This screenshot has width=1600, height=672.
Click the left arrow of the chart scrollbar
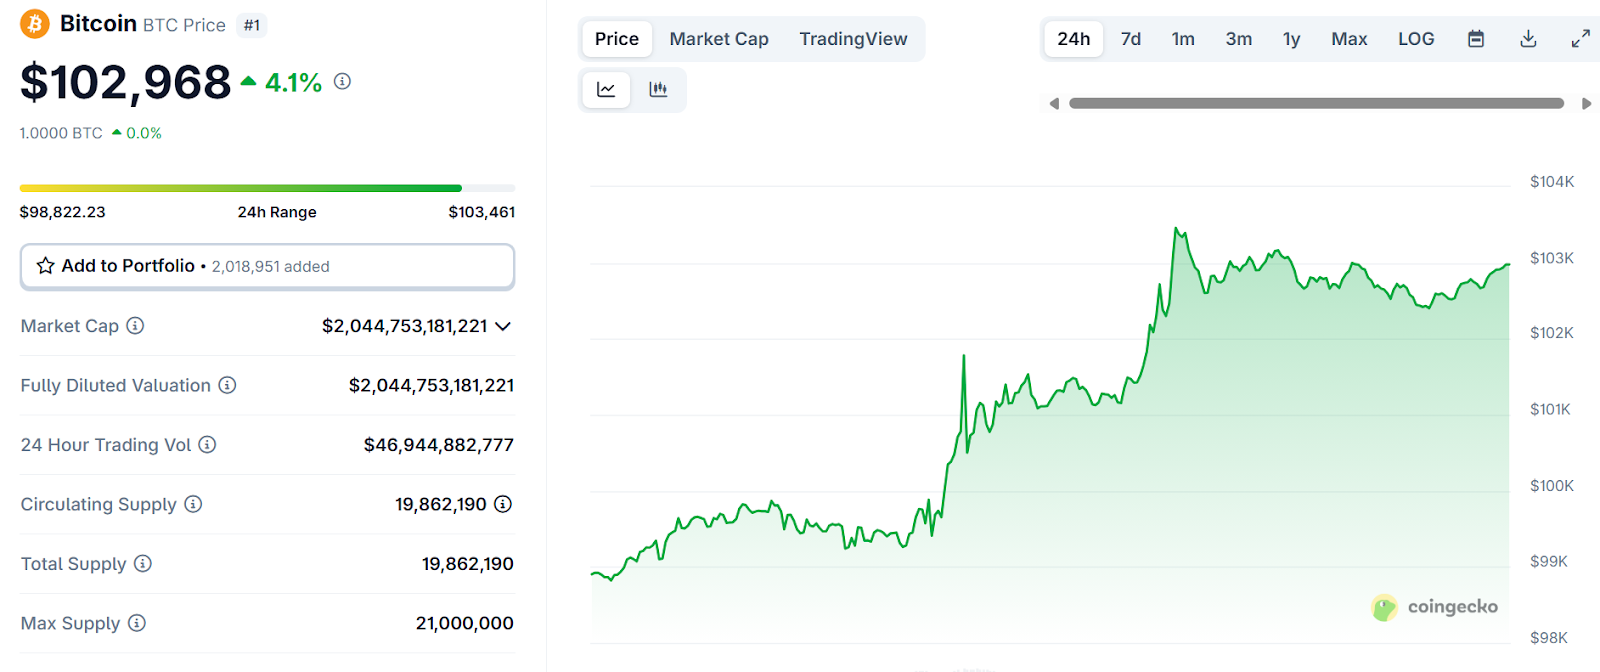point(1054,103)
